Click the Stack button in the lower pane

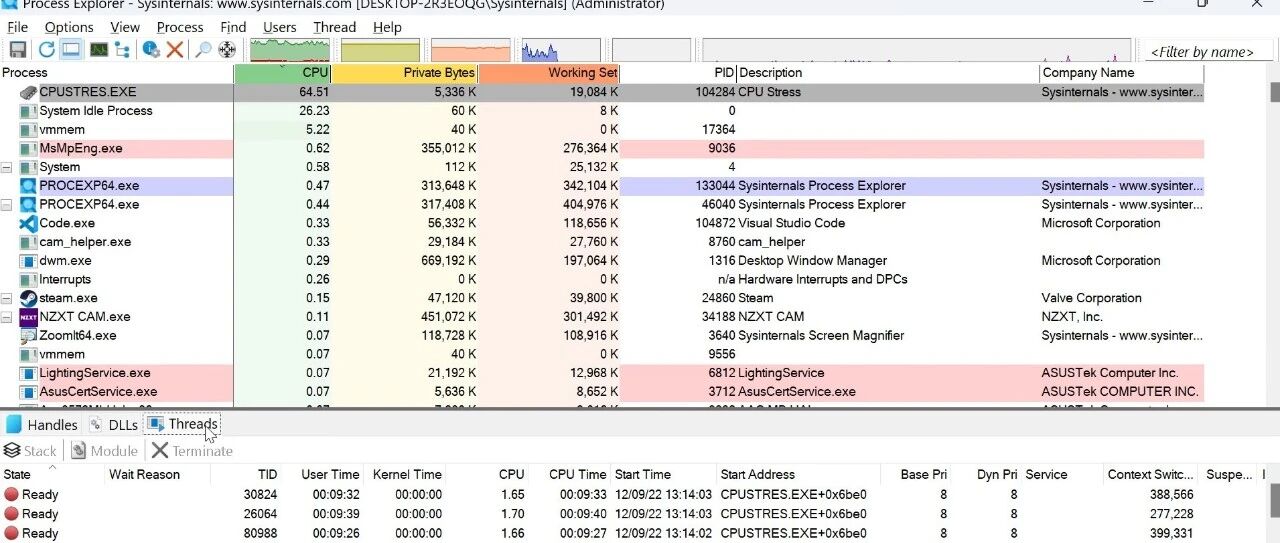[x=30, y=451]
